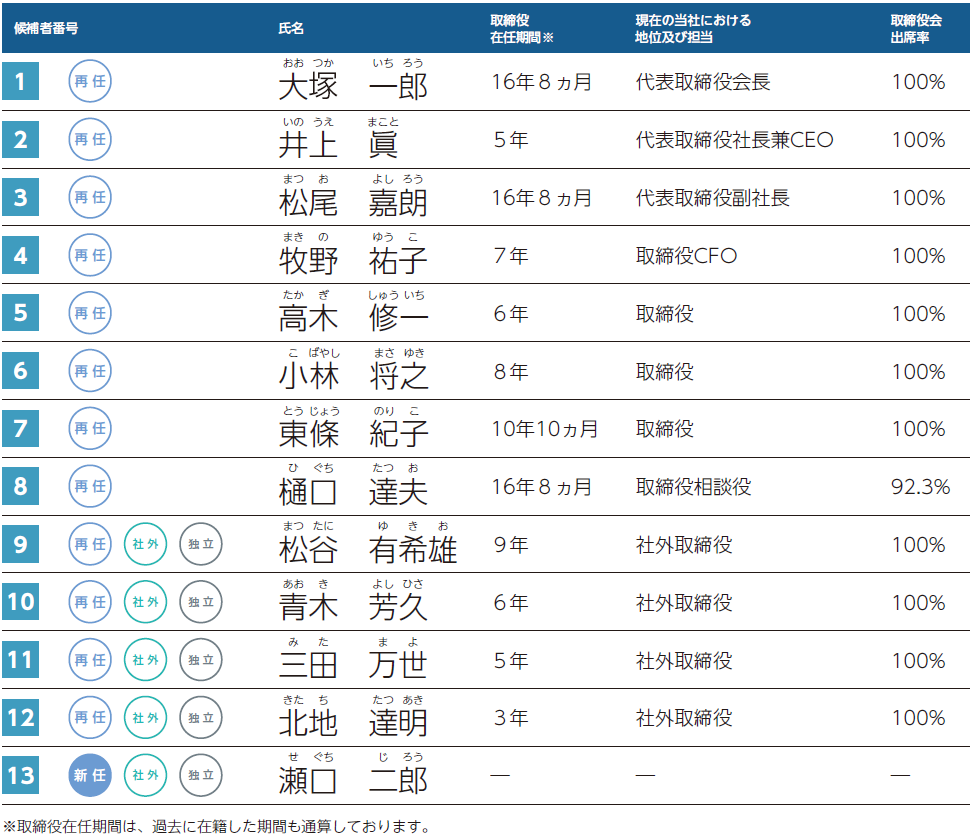Click the 社外 badge in 北地 達明's row

[x=145, y=718]
